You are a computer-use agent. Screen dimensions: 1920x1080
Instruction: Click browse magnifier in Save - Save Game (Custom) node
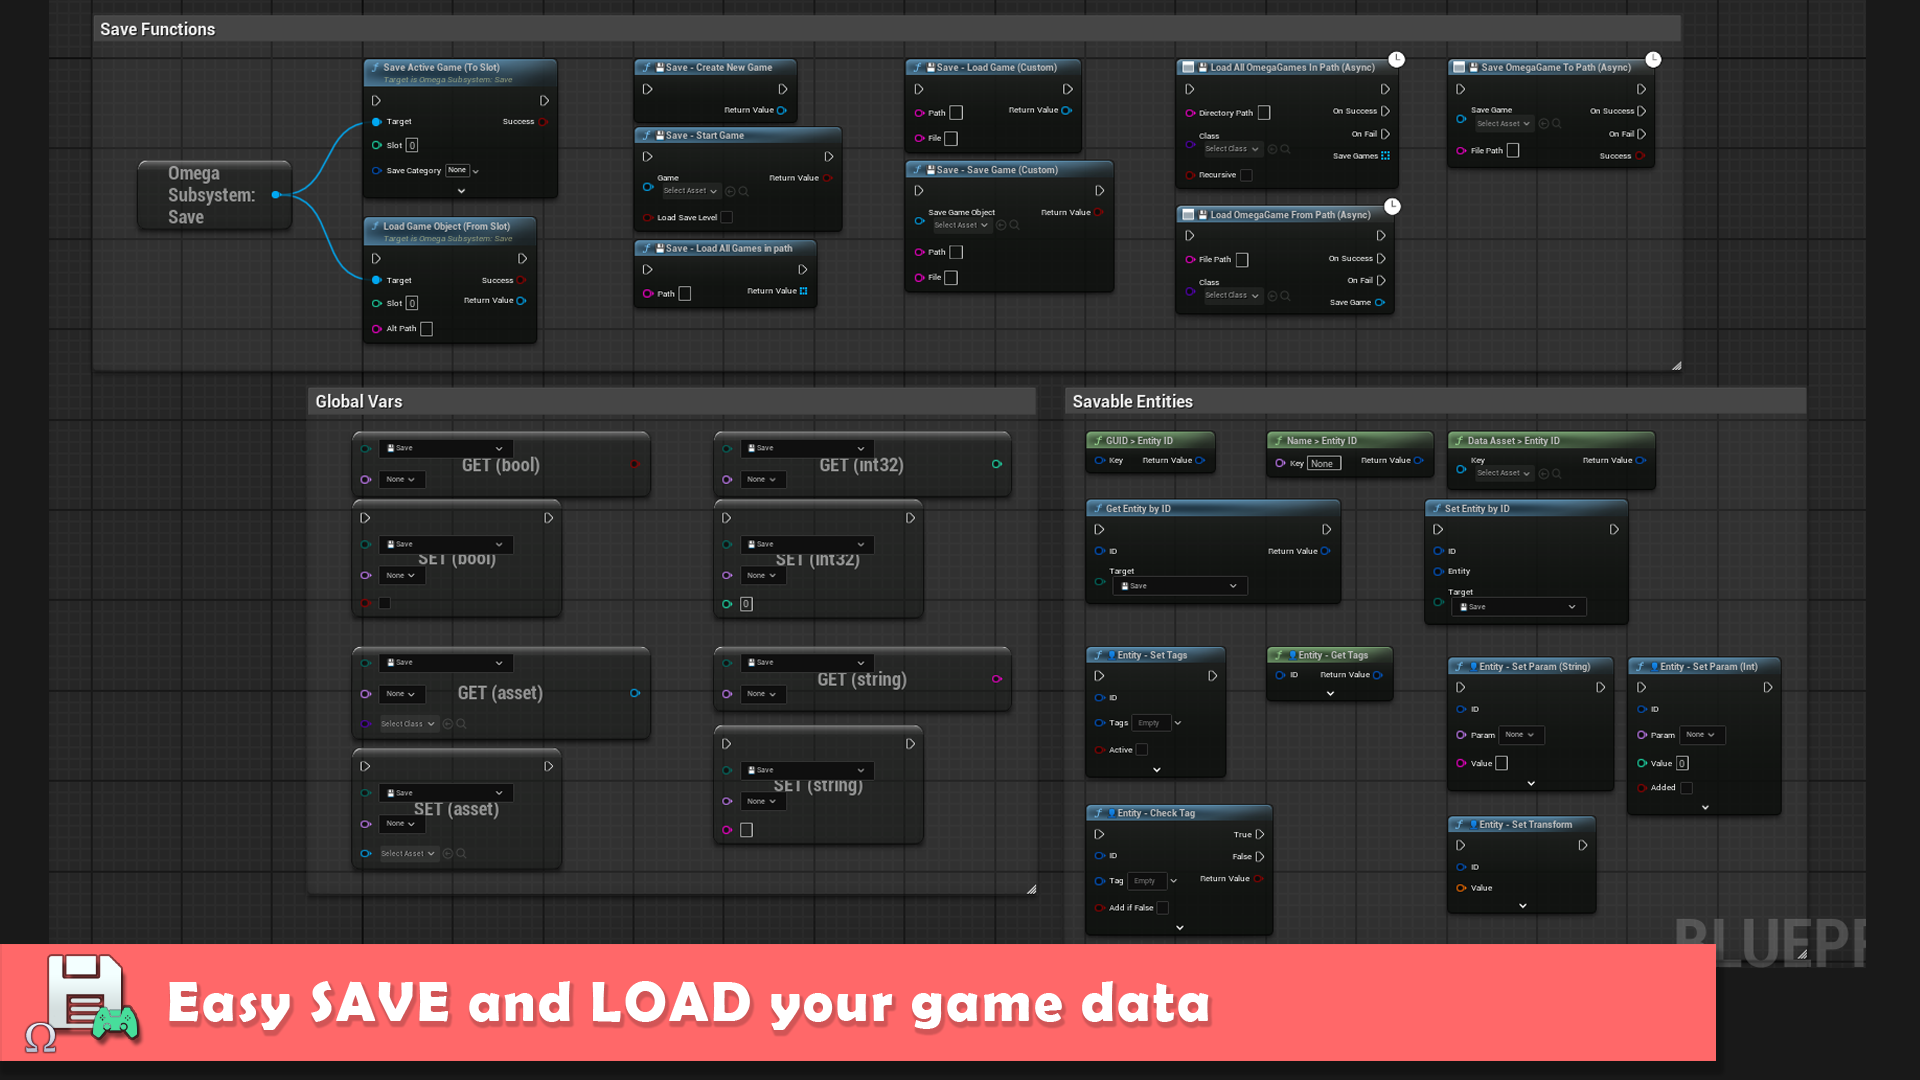pyautogui.click(x=1014, y=225)
